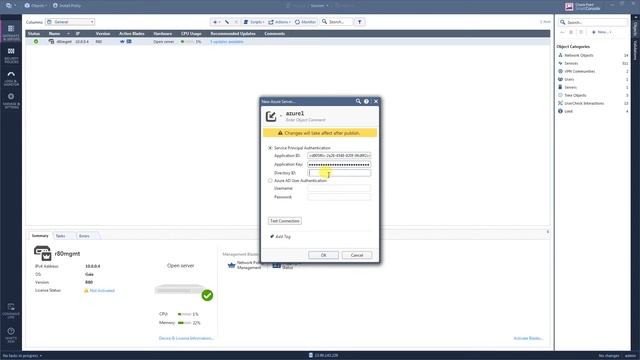Click the green status icon of r80mgmt
This screenshot has width=640, height=360.
[x=36, y=42]
